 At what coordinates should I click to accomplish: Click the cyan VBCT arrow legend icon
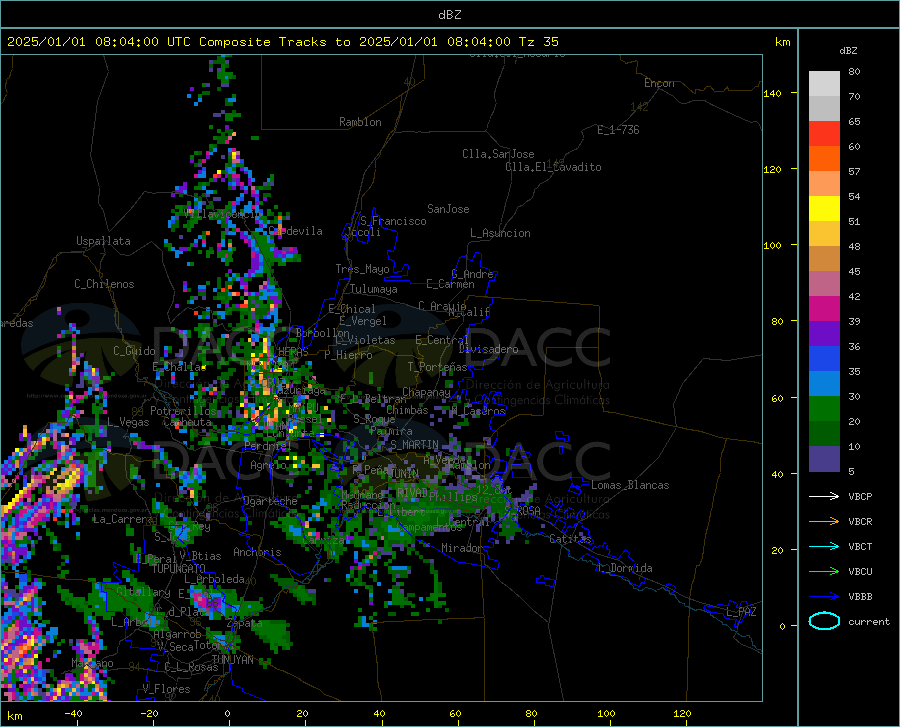pyautogui.click(x=824, y=546)
